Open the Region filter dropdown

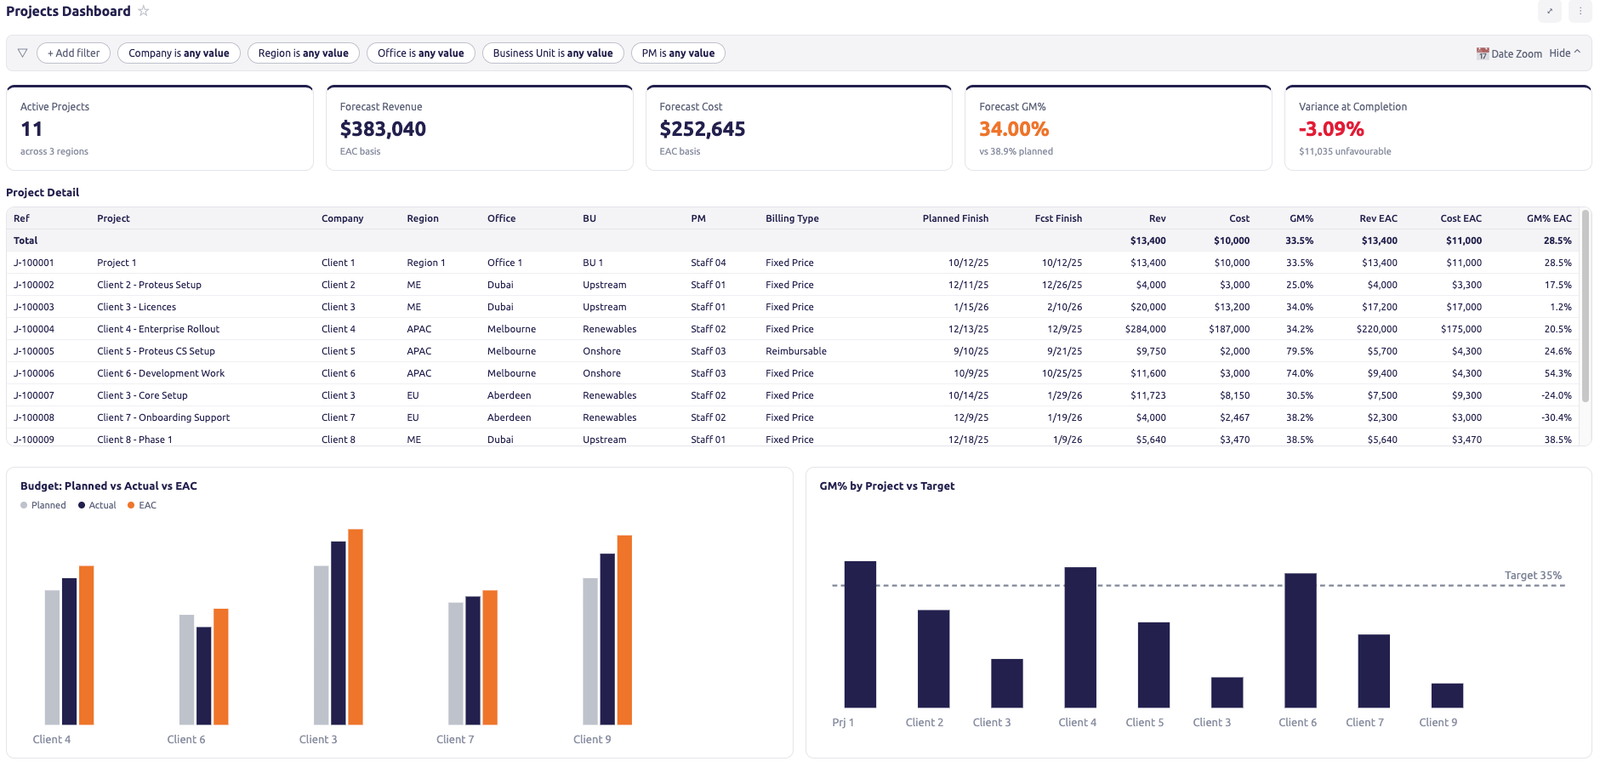pos(303,53)
